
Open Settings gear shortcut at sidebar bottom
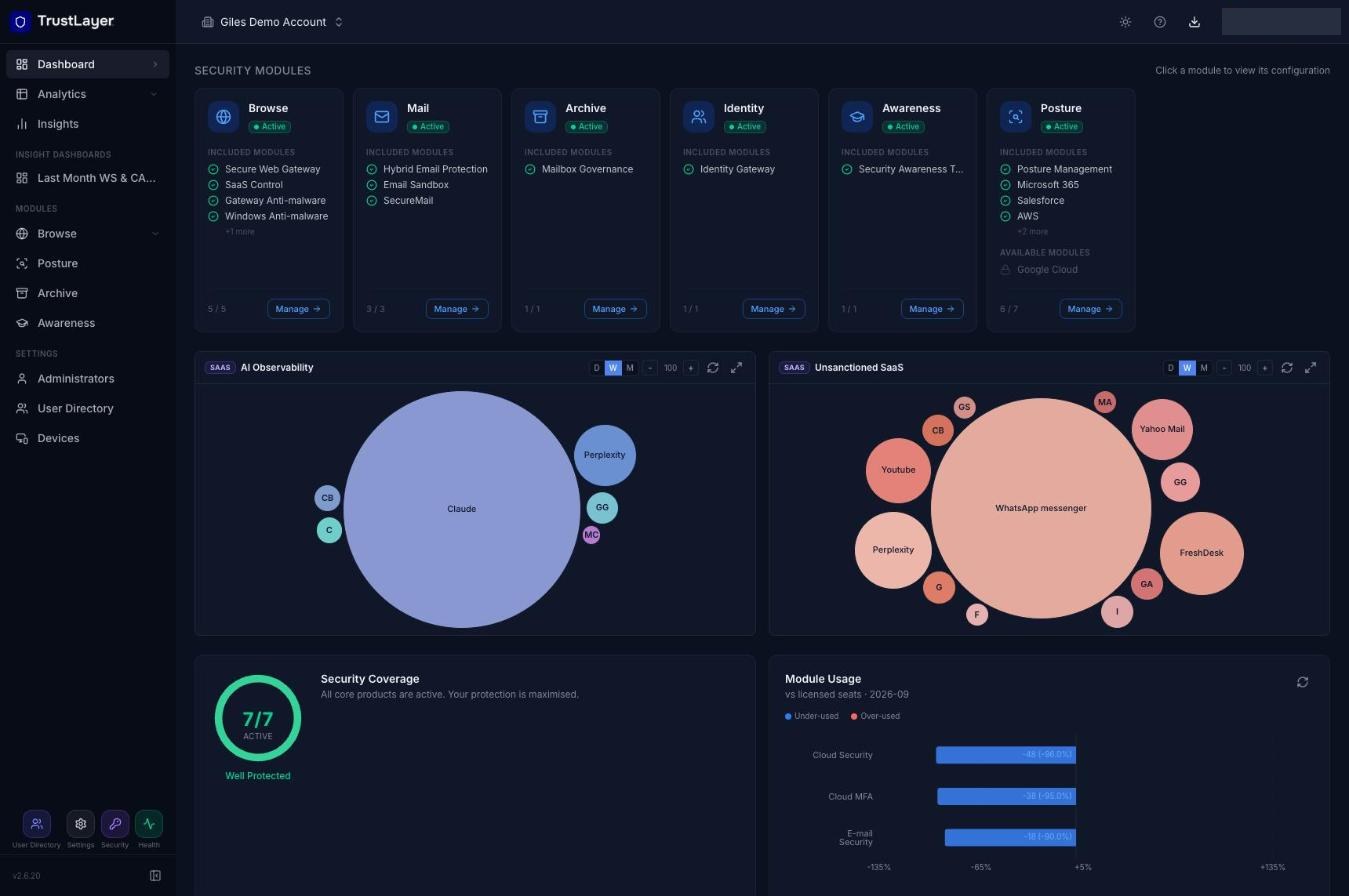81,824
